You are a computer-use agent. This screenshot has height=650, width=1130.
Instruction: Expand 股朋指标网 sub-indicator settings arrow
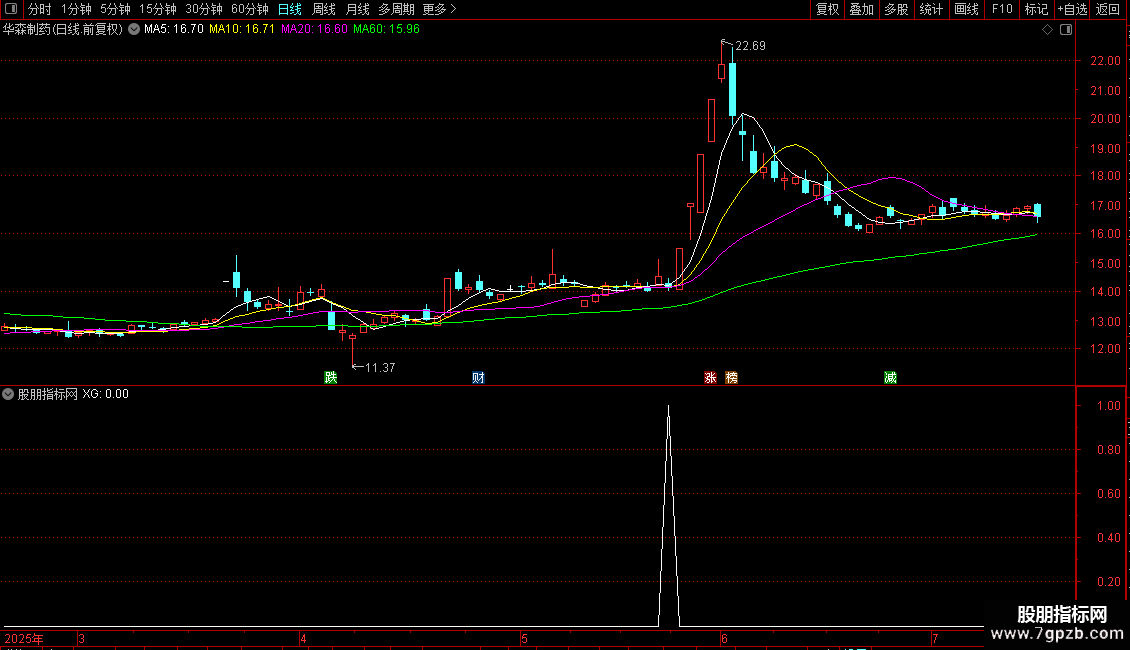click(x=8, y=394)
